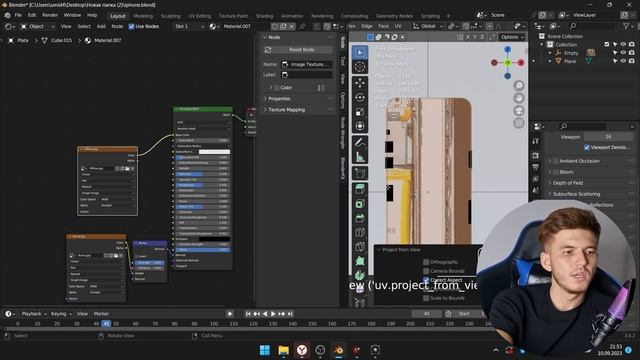The image size is (640, 360).
Task: Select the Knife tool
Action: (360, 247)
